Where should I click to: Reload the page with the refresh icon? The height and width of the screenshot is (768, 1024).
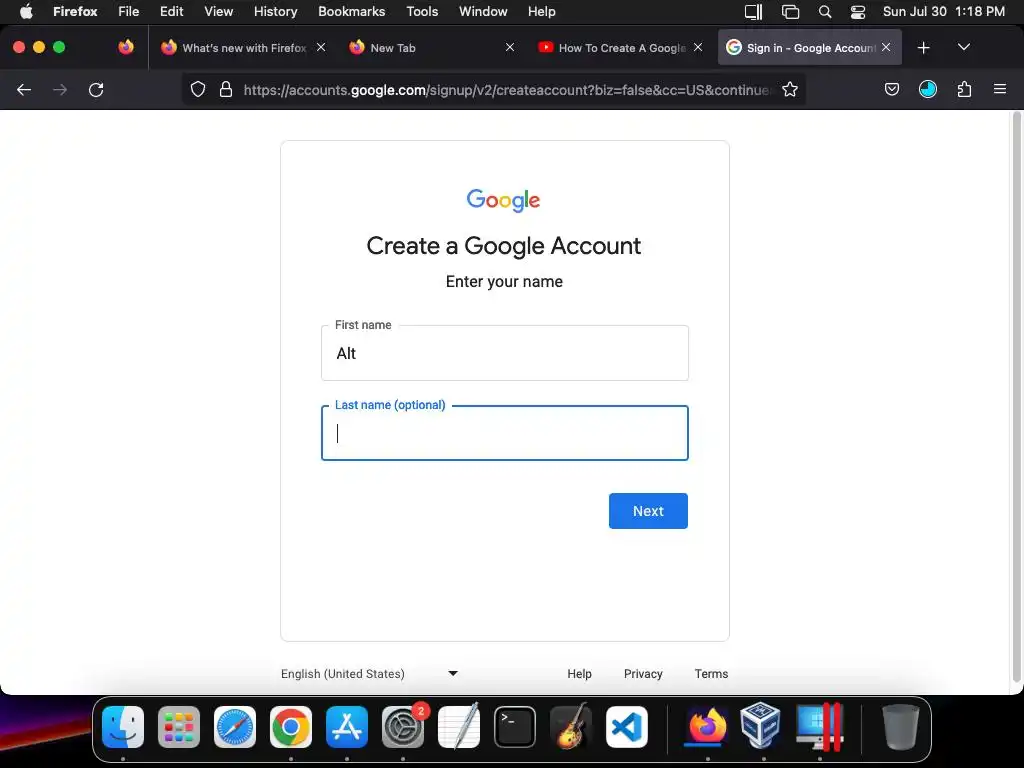coord(96,89)
